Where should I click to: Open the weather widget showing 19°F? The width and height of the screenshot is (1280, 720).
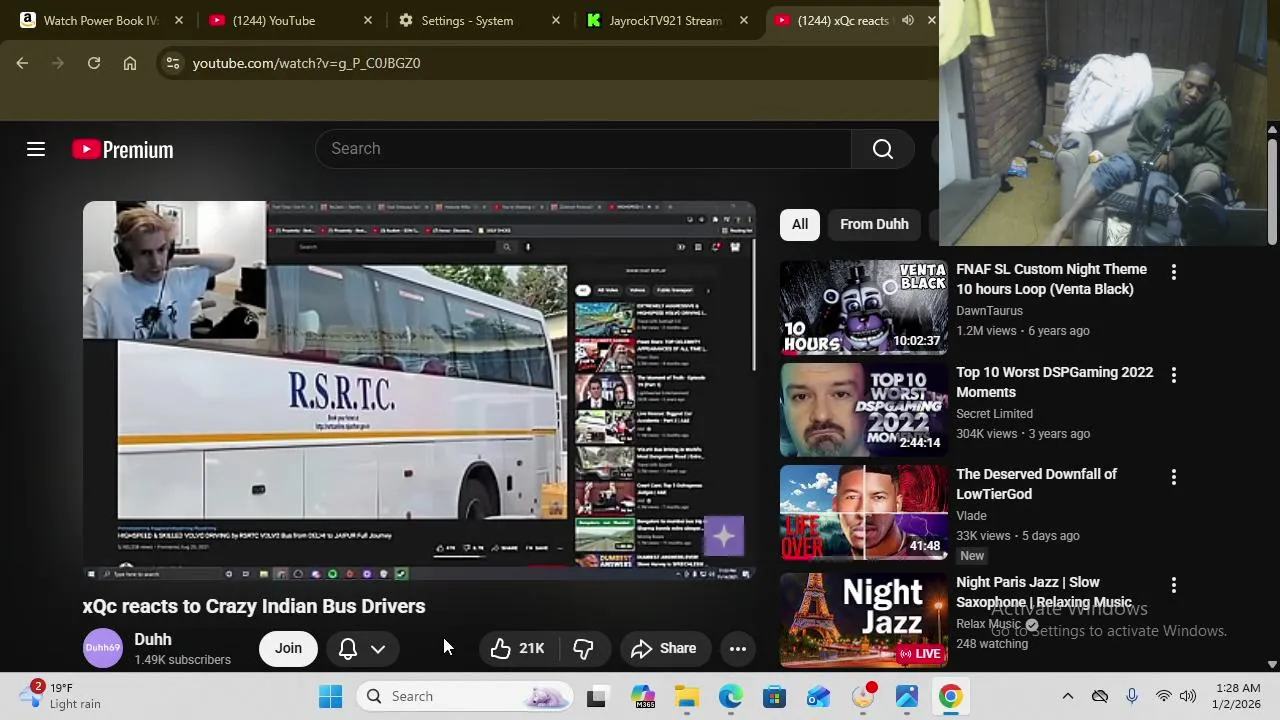pyautogui.click(x=62, y=696)
